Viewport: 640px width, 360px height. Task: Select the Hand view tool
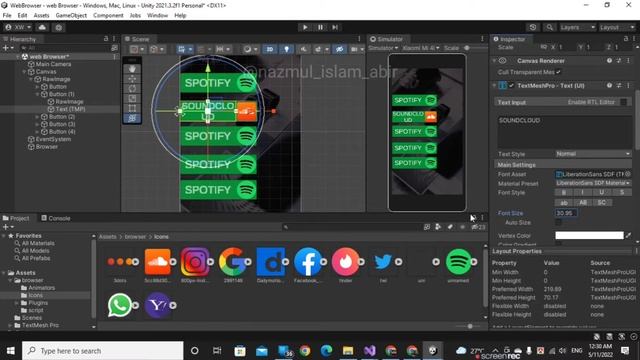click(x=132, y=69)
